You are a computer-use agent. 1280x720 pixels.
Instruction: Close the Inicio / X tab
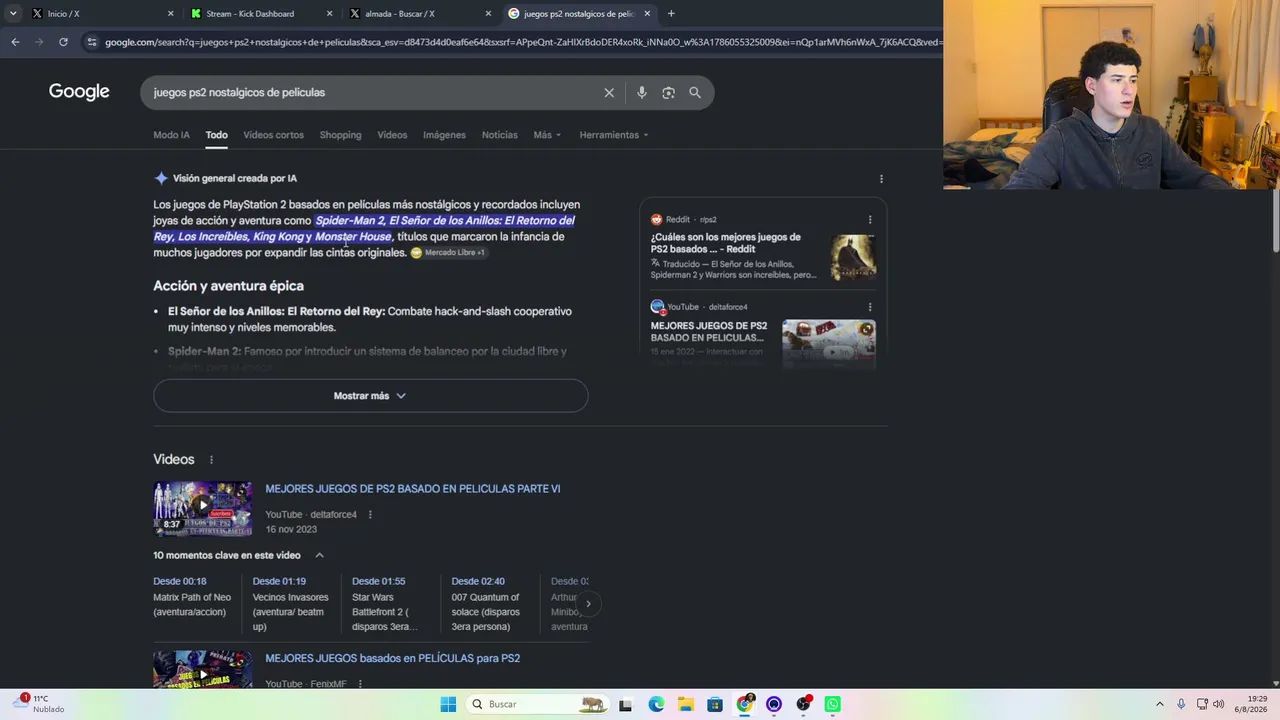(x=170, y=14)
